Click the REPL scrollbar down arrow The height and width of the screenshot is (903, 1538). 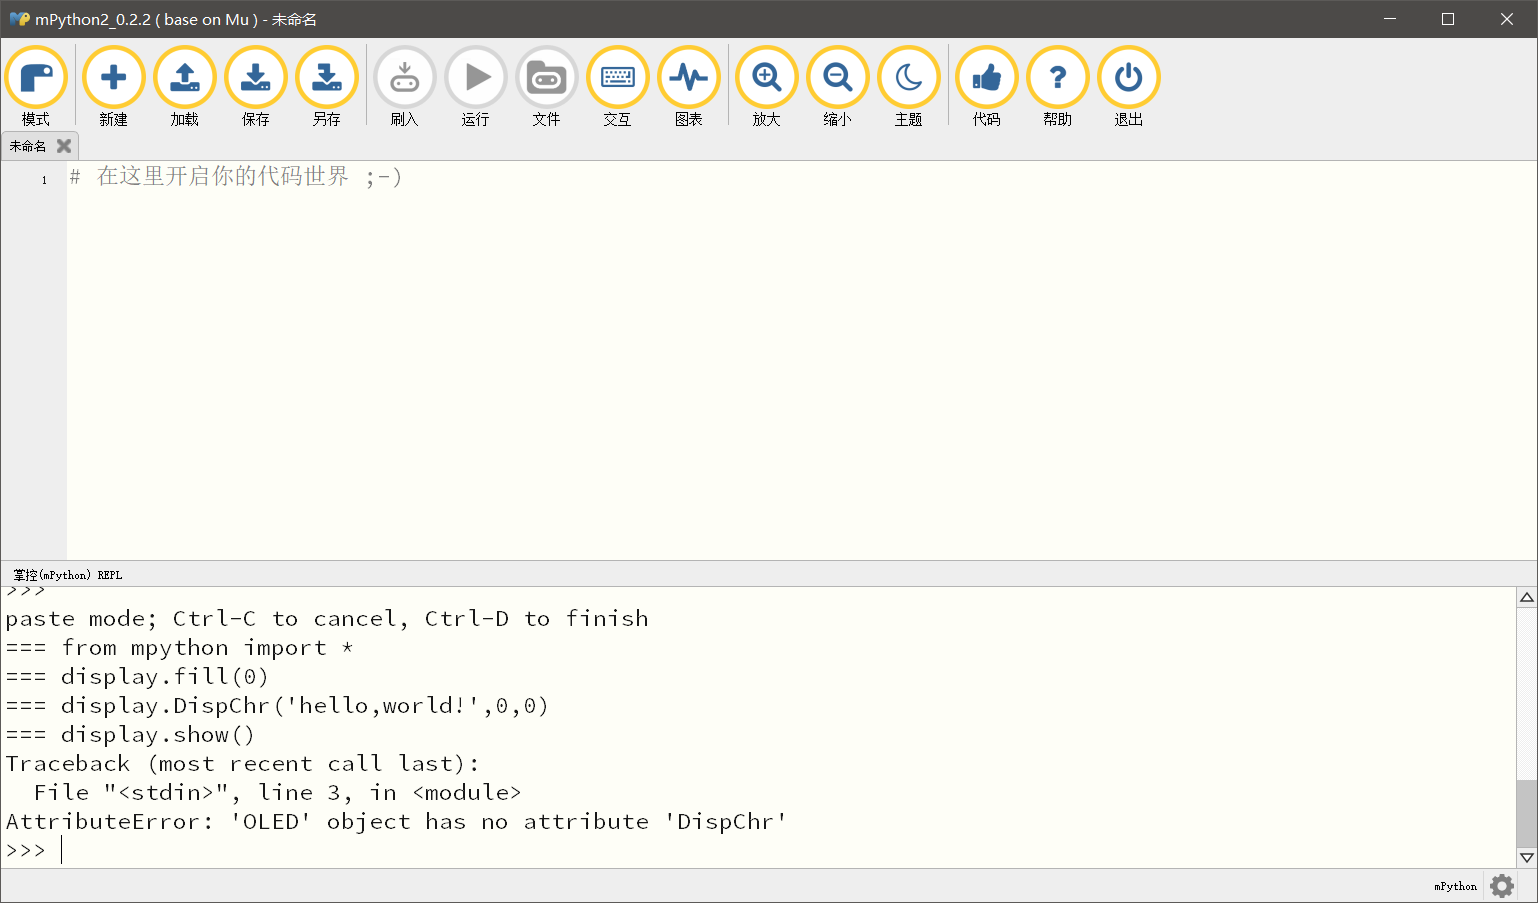[1526, 858]
